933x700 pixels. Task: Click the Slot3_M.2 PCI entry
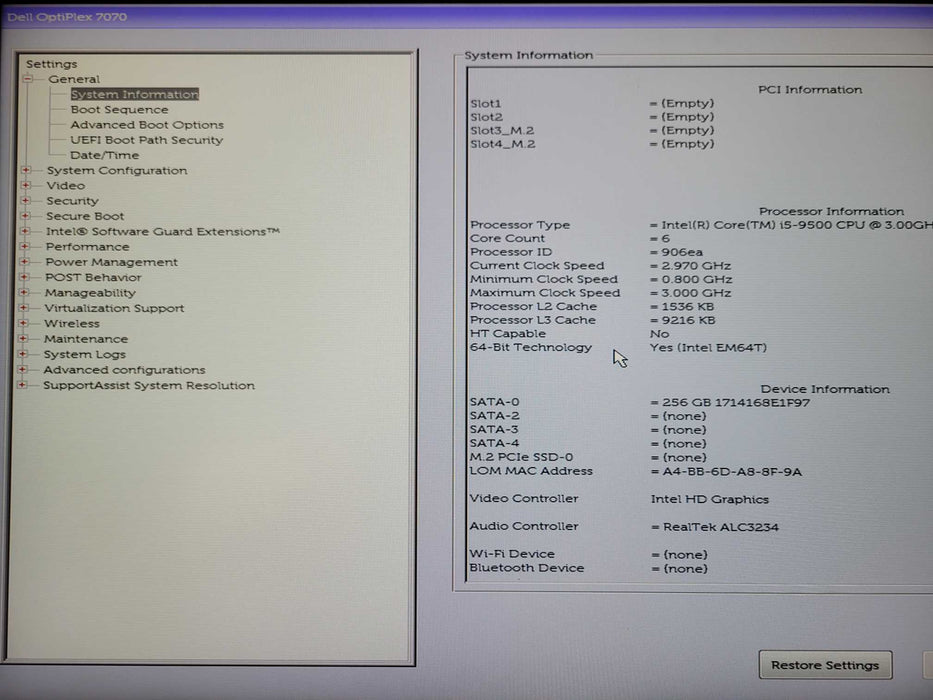(592, 130)
